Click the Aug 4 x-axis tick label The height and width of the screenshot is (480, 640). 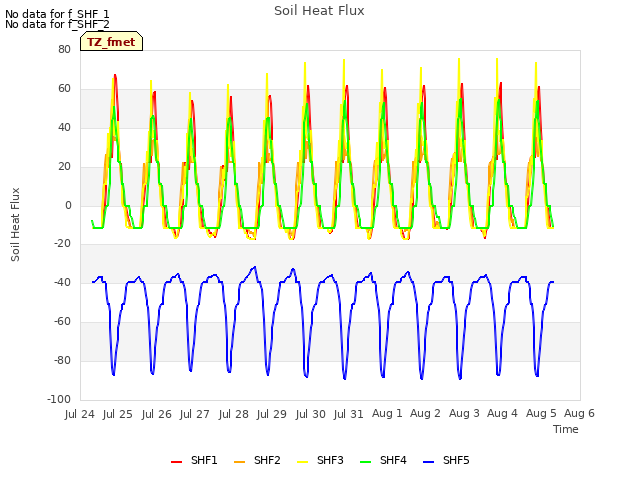[x=502, y=413]
